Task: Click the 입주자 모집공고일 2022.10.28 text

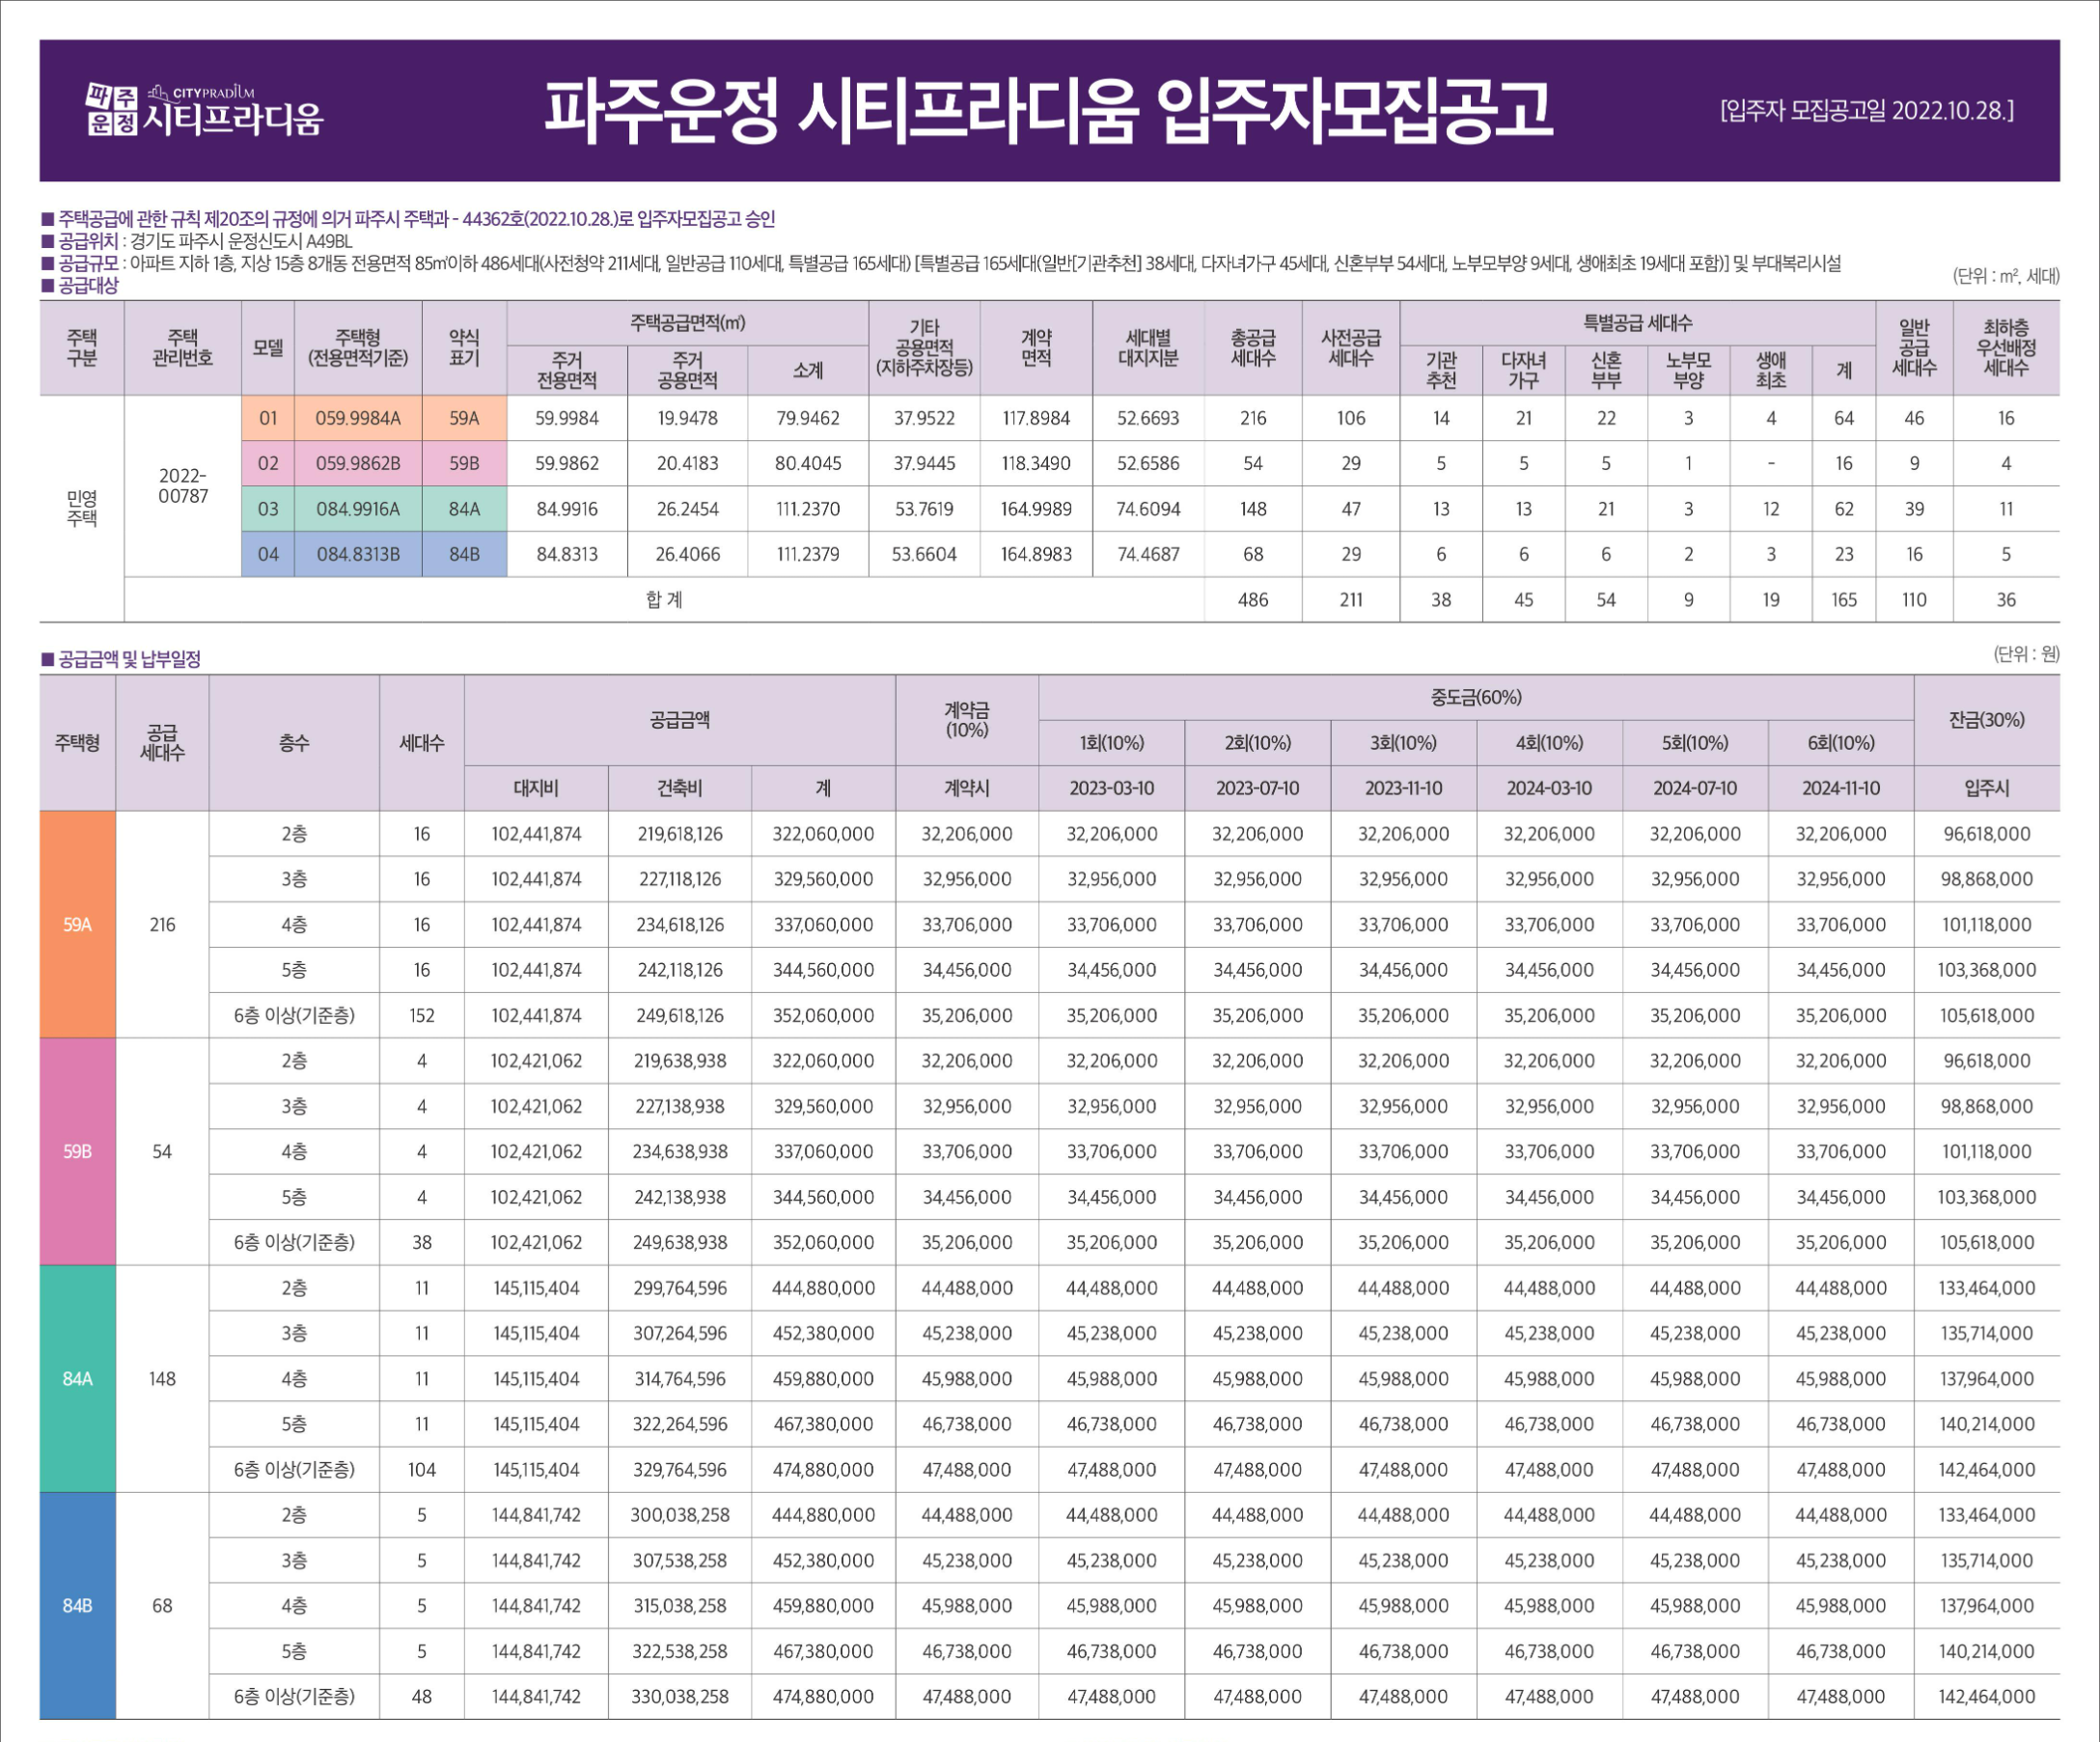Action: pos(1866,110)
